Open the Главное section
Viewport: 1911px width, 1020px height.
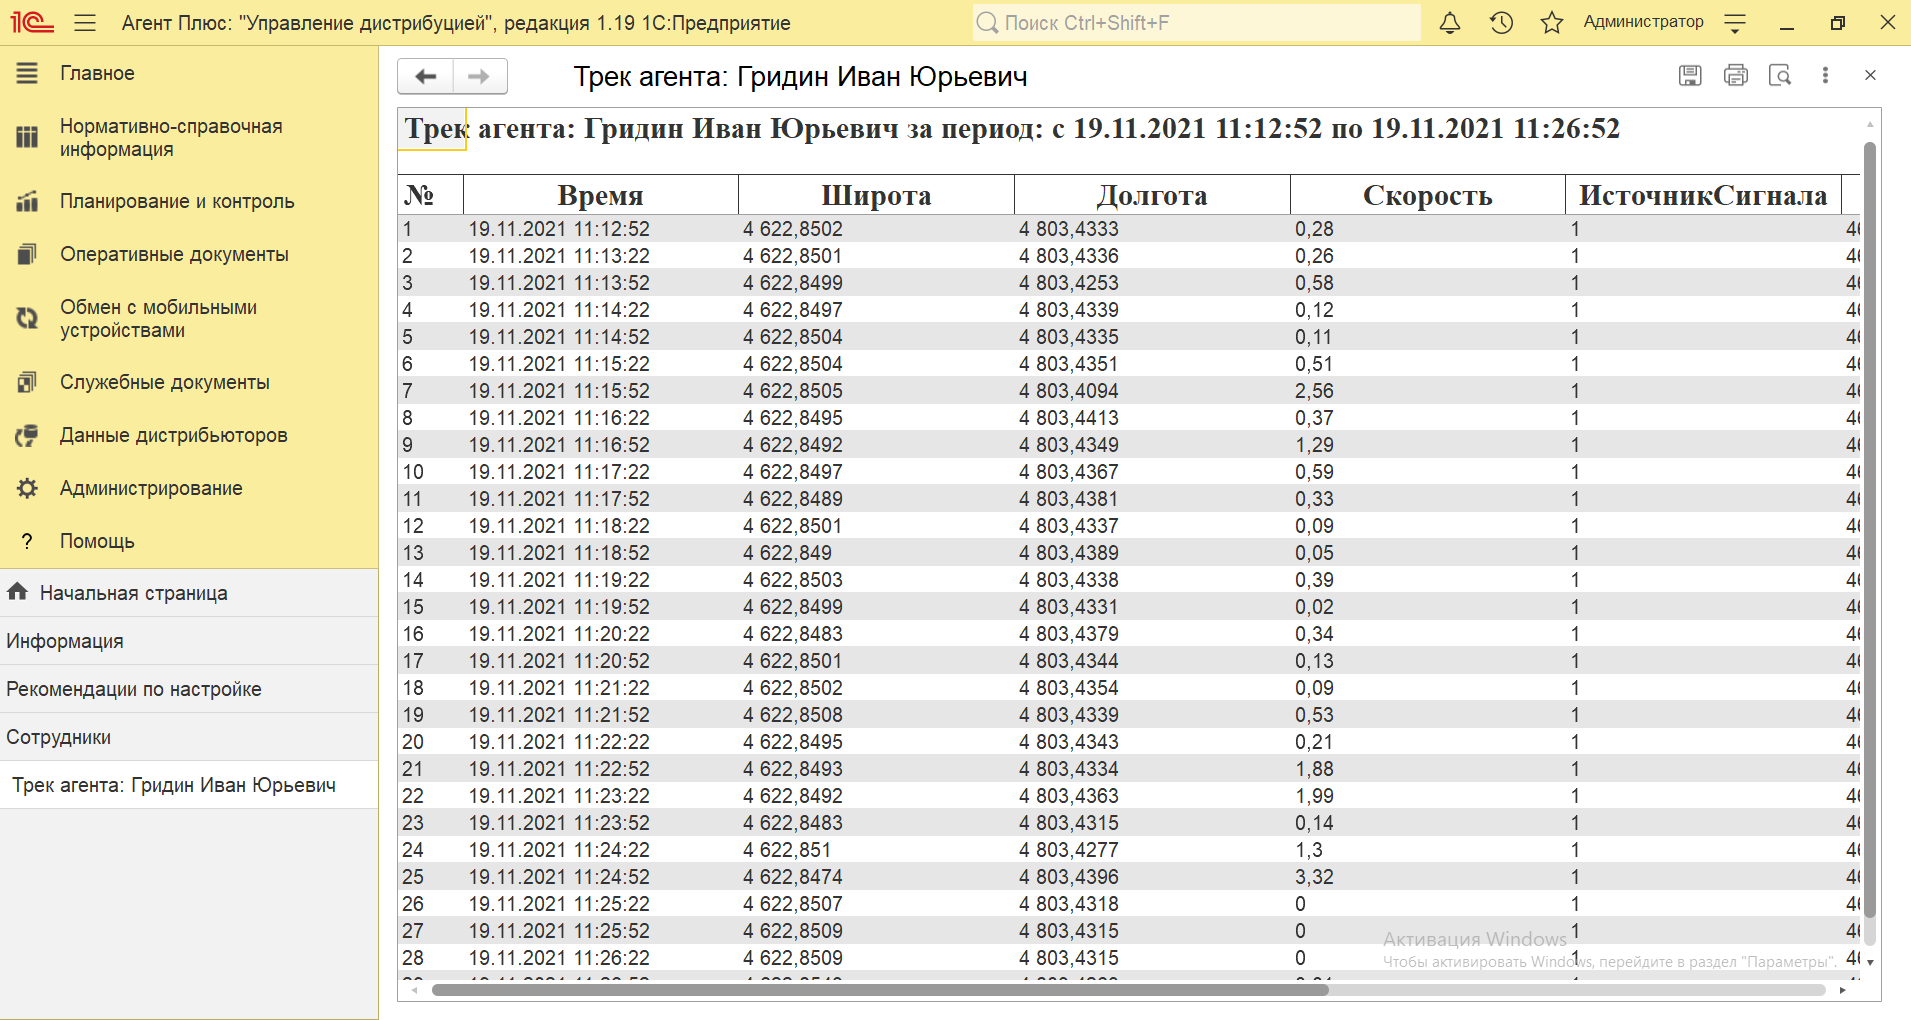[x=97, y=73]
